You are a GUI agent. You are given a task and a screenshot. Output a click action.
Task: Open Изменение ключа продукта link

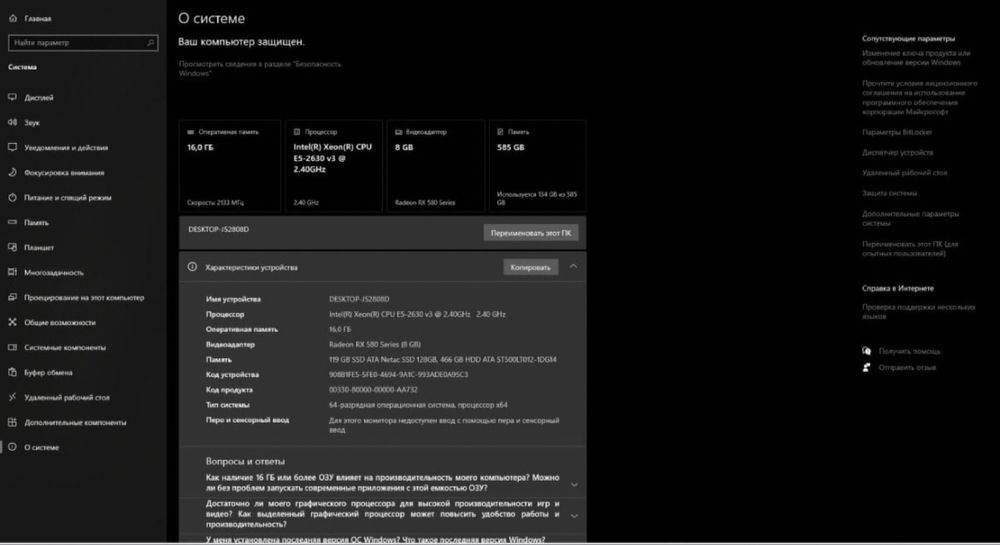tap(915, 58)
